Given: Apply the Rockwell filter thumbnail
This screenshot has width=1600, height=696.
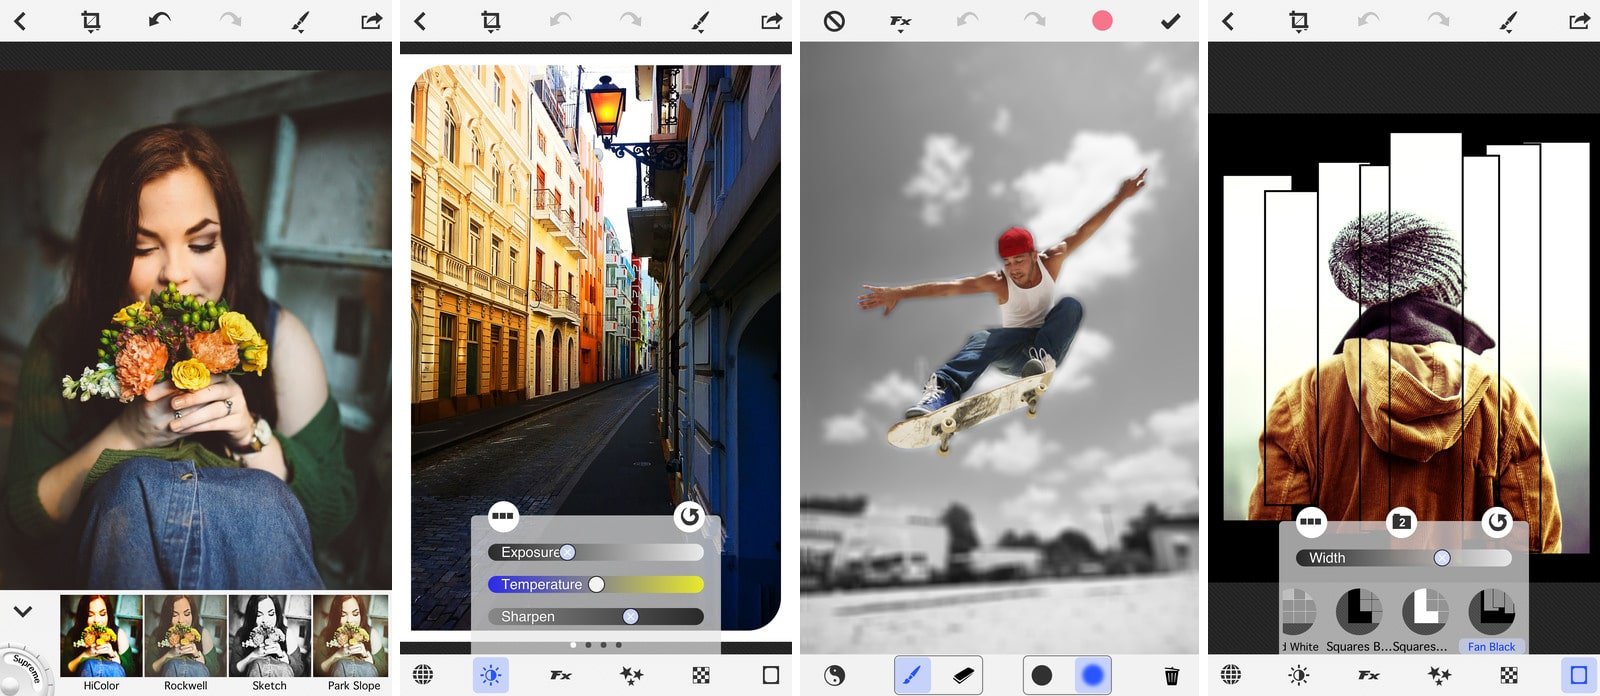Looking at the screenshot, I should (185, 643).
